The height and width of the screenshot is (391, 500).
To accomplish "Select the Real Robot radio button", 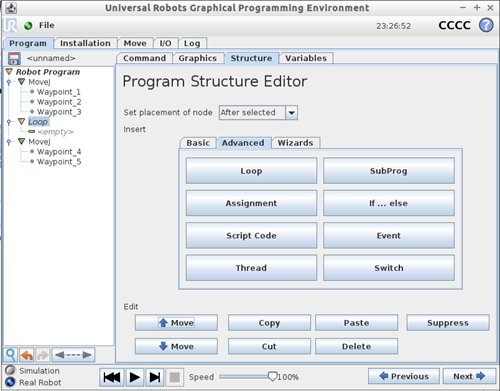I will coord(10,382).
